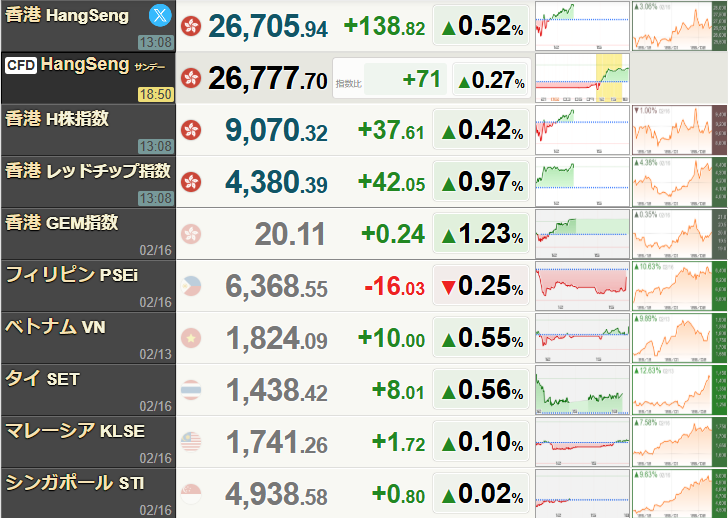Click H株指数 intraday chart thumbnail
The height and width of the screenshot is (518, 728).
582,130
